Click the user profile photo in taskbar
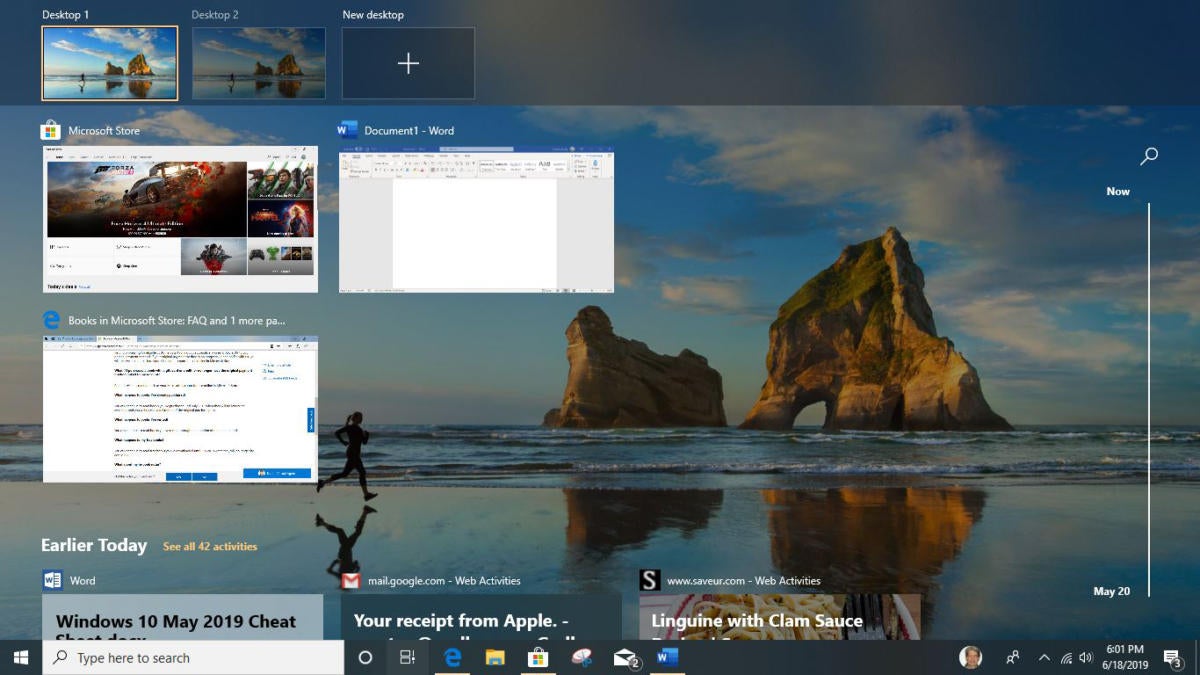This screenshot has width=1200, height=675. click(970, 657)
